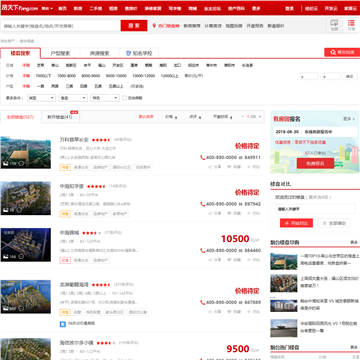Open 计算房贷 link near search bar
Image resolution: width=360 pixels, height=360 pixels.
213,26
